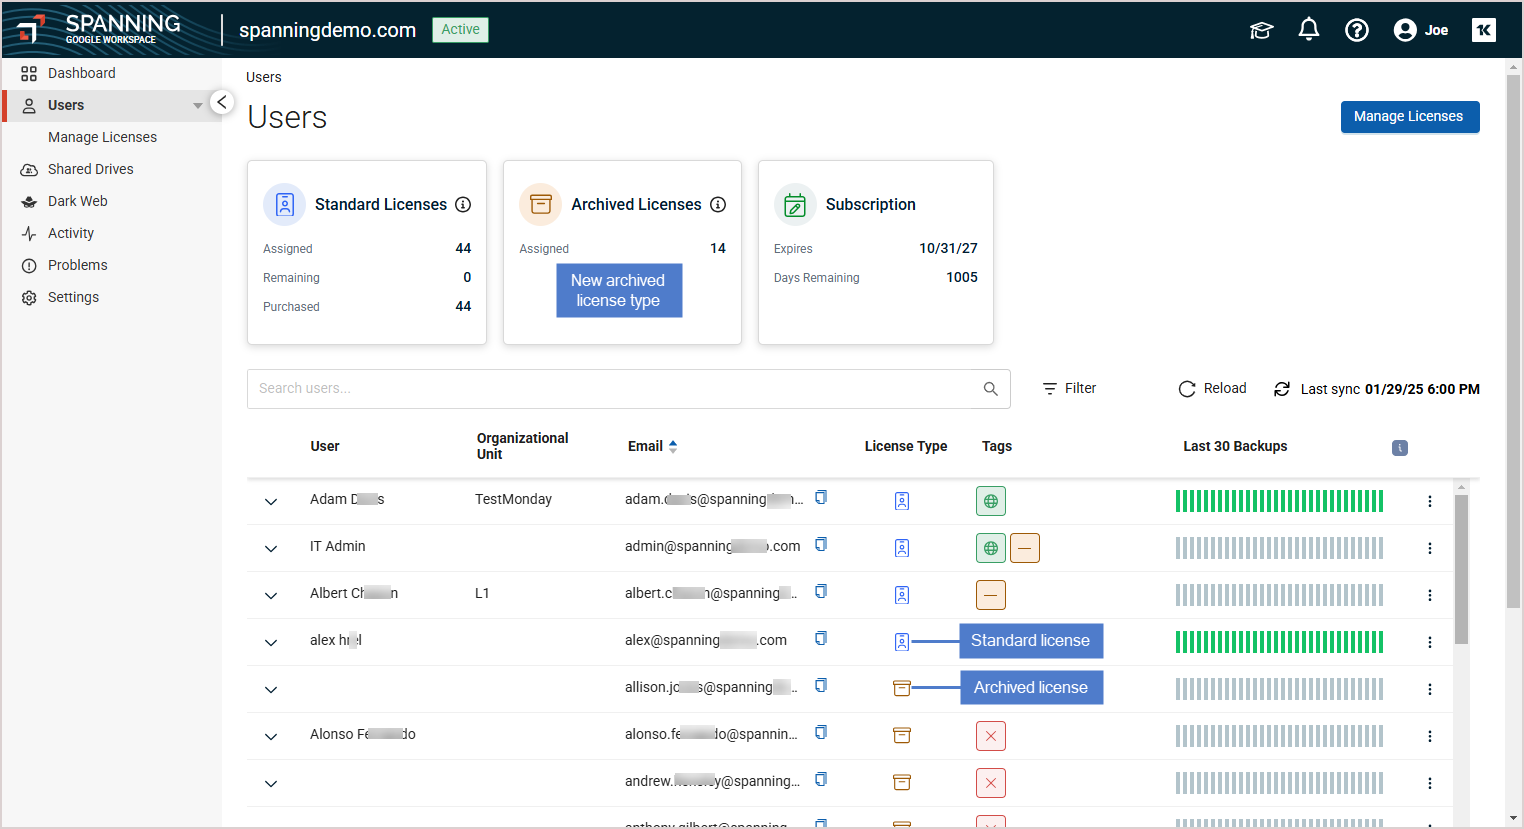Show Standard Licenses info tooltip icon
The width and height of the screenshot is (1524, 829).
pos(463,204)
